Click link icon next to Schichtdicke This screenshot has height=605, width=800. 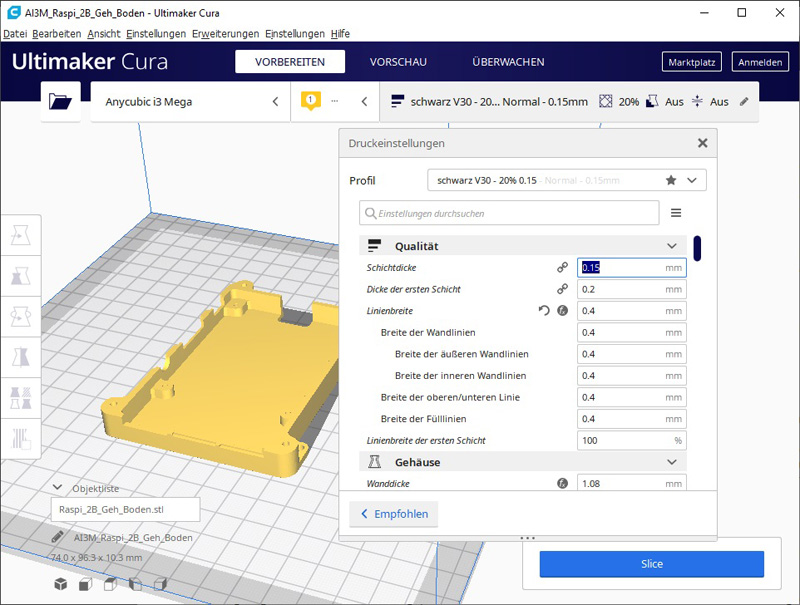(562, 267)
